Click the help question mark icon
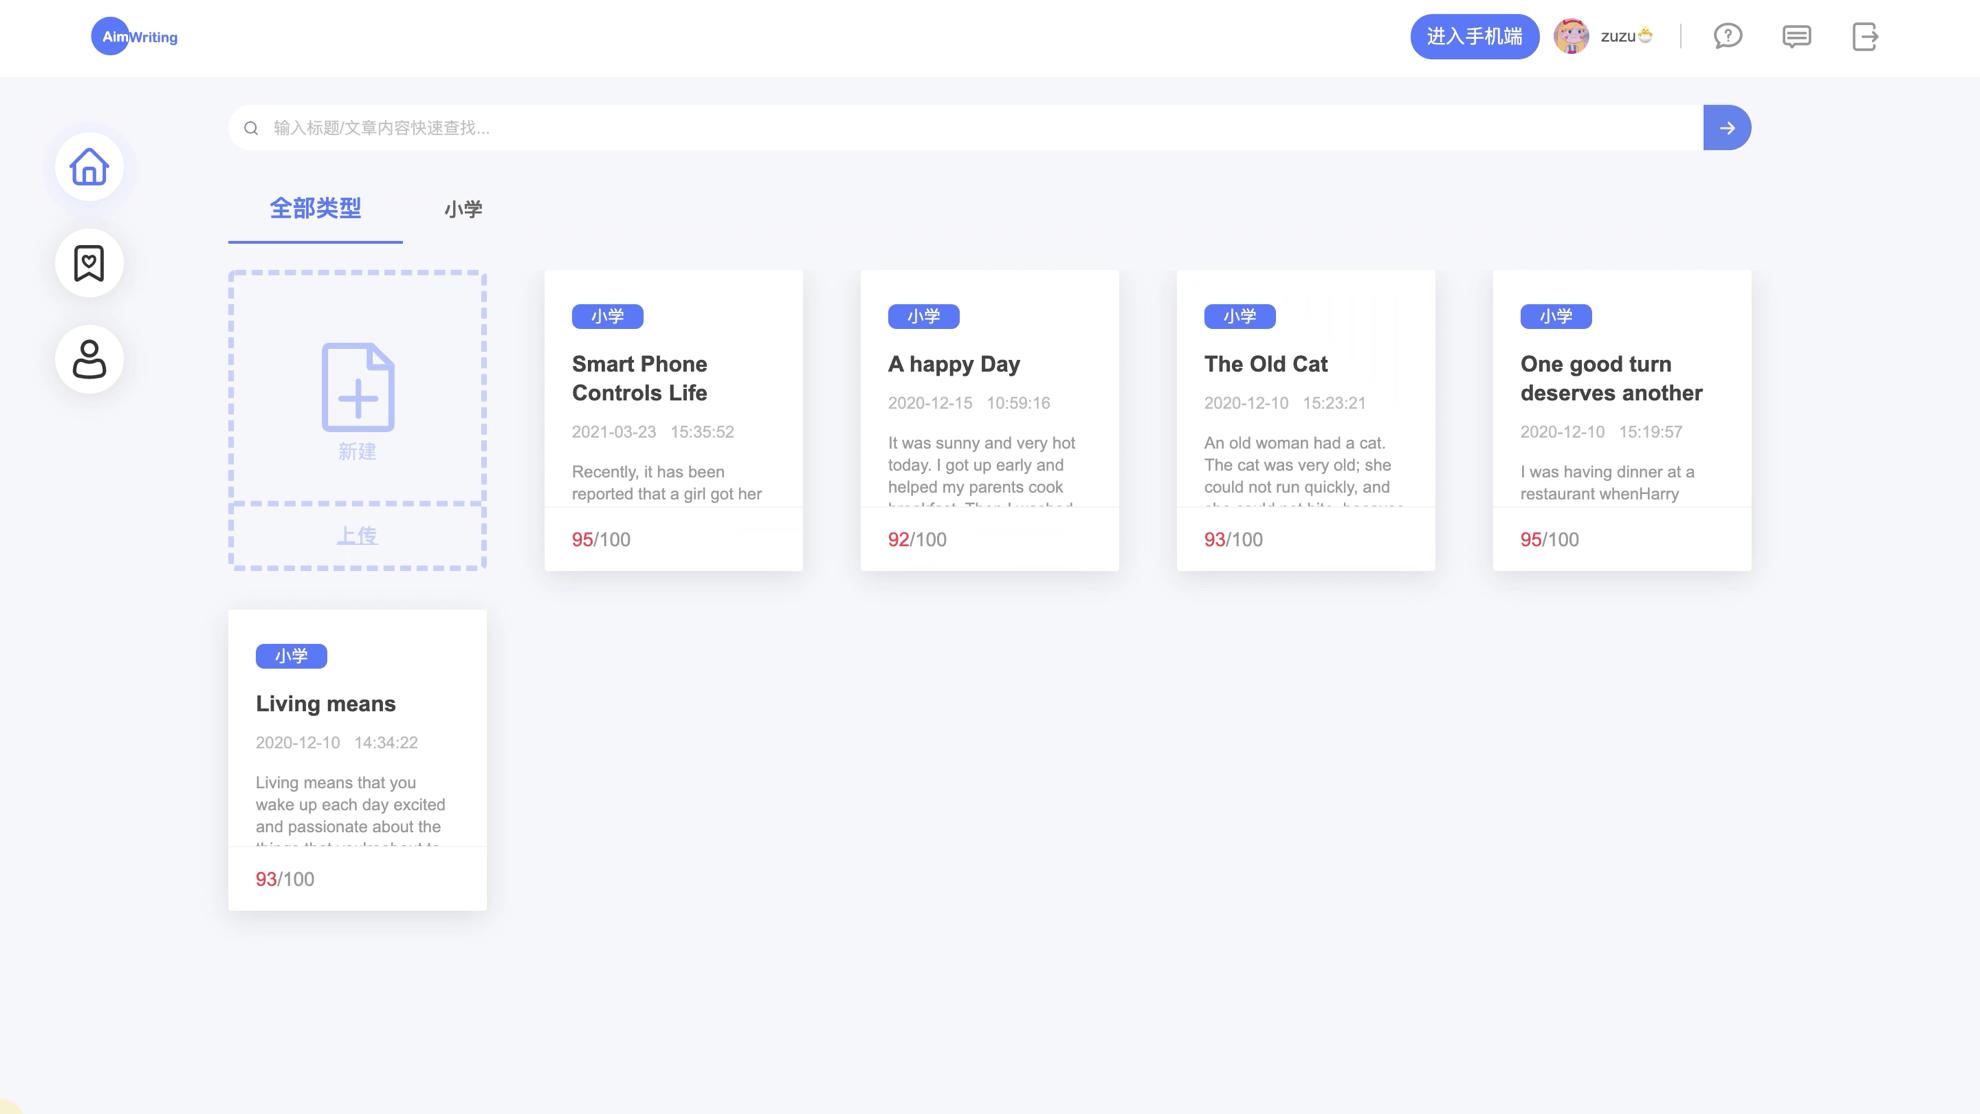Image resolution: width=1980 pixels, height=1114 pixels. pos(1727,37)
